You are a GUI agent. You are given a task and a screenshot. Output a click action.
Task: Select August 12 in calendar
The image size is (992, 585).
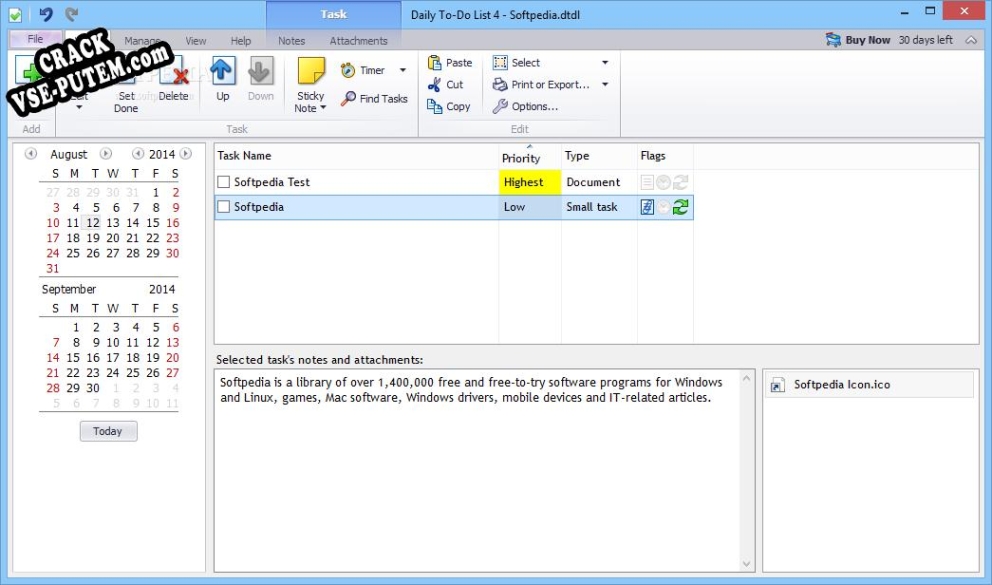93,223
